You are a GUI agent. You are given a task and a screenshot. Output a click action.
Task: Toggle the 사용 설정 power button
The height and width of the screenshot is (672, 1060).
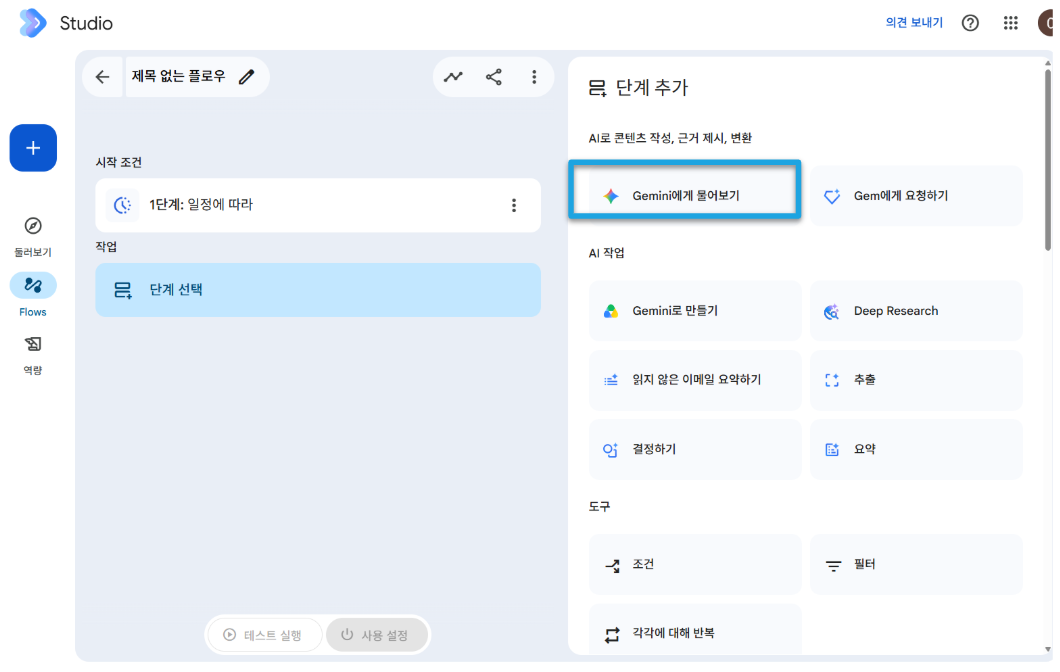(x=376, y=635)
